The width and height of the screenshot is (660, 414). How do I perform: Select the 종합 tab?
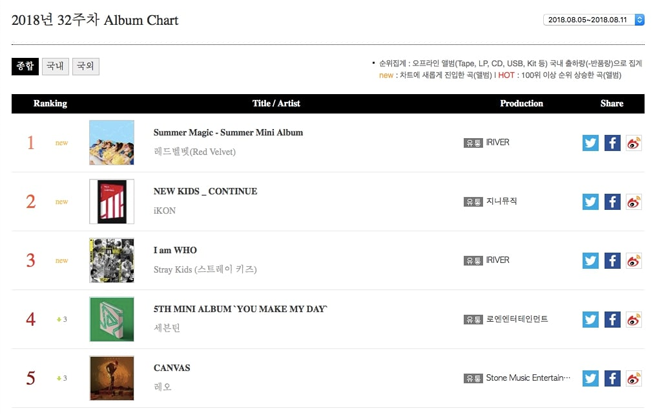point(25,67)
